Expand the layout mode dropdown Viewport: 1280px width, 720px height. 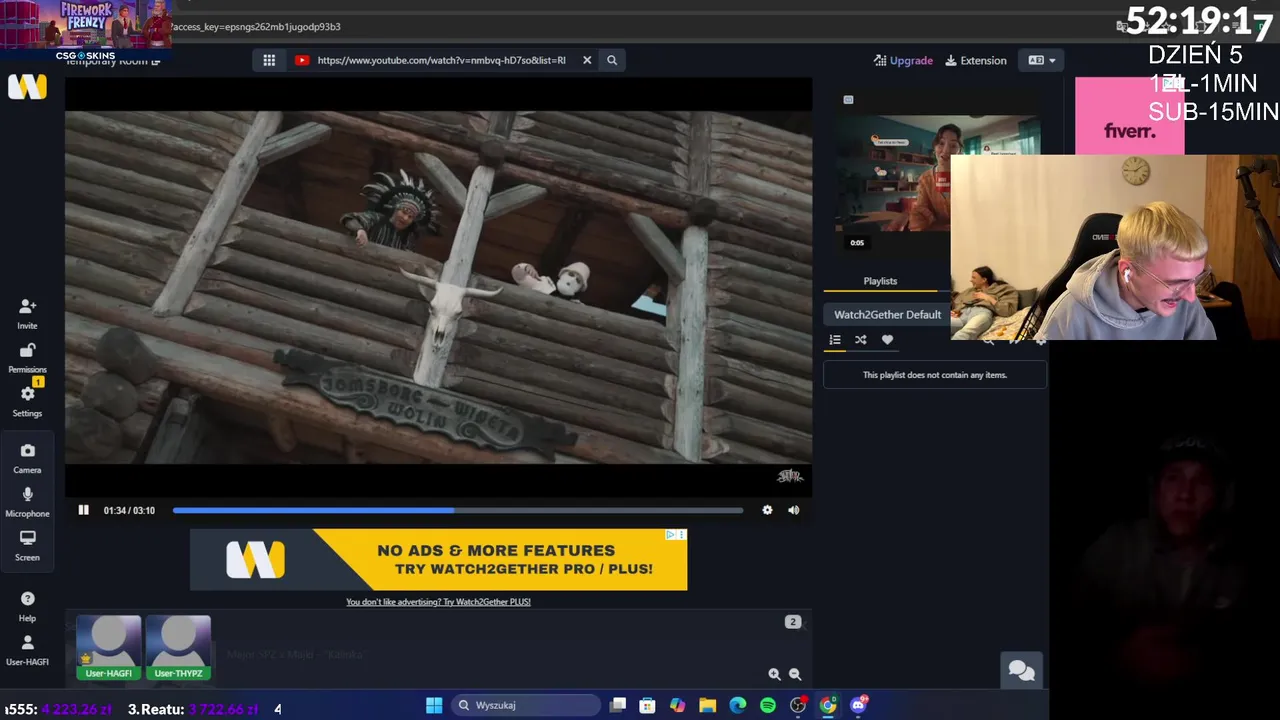pyautogui.click(x=1041, y=60)
